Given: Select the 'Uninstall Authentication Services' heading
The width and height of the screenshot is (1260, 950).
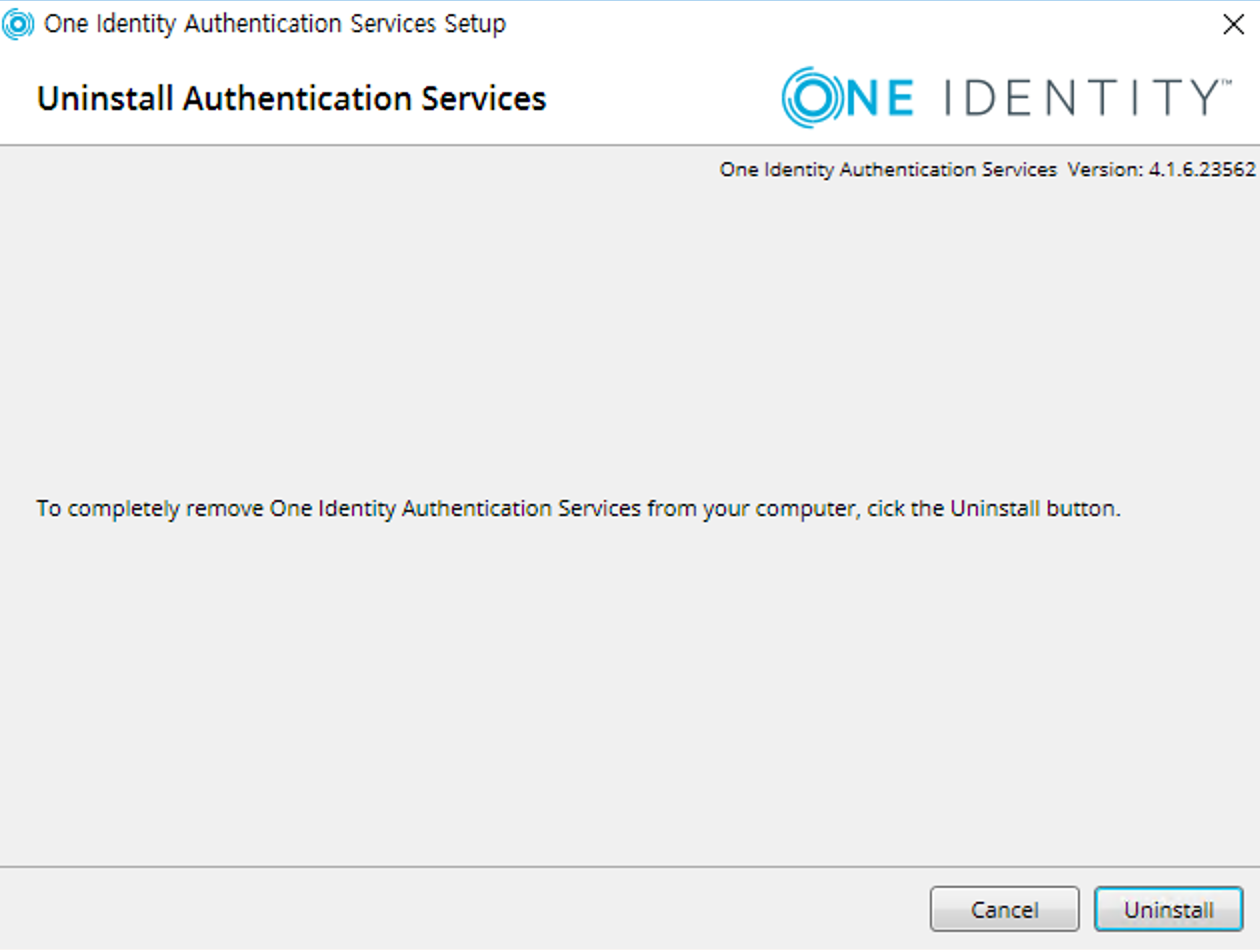Looking at the screenshot, I should coord(291,99).
